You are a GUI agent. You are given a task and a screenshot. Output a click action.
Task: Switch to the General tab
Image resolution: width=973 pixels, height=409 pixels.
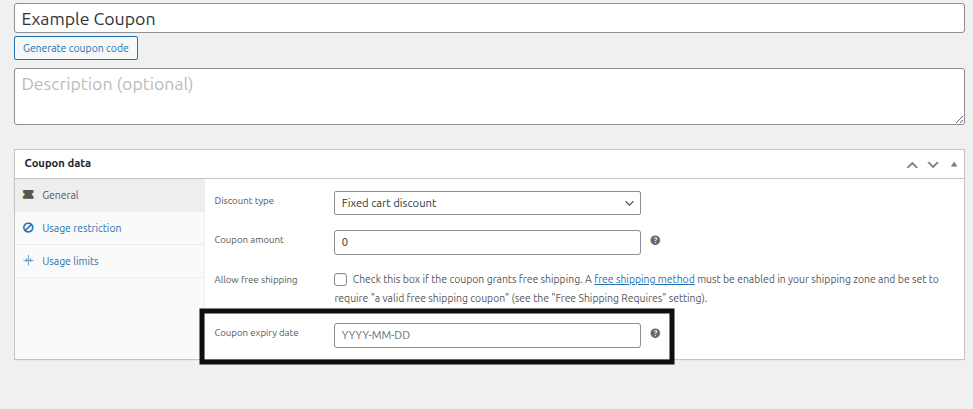tap(60, 195)
